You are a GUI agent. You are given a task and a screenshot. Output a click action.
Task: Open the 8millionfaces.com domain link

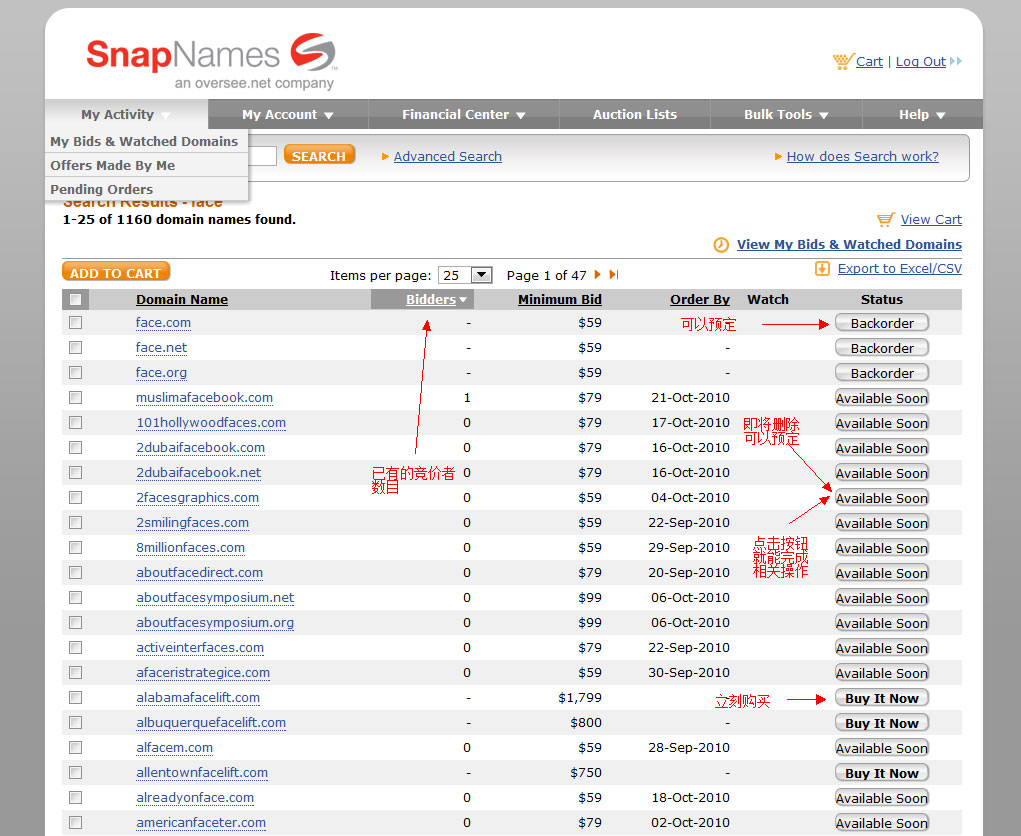[191, 548]
